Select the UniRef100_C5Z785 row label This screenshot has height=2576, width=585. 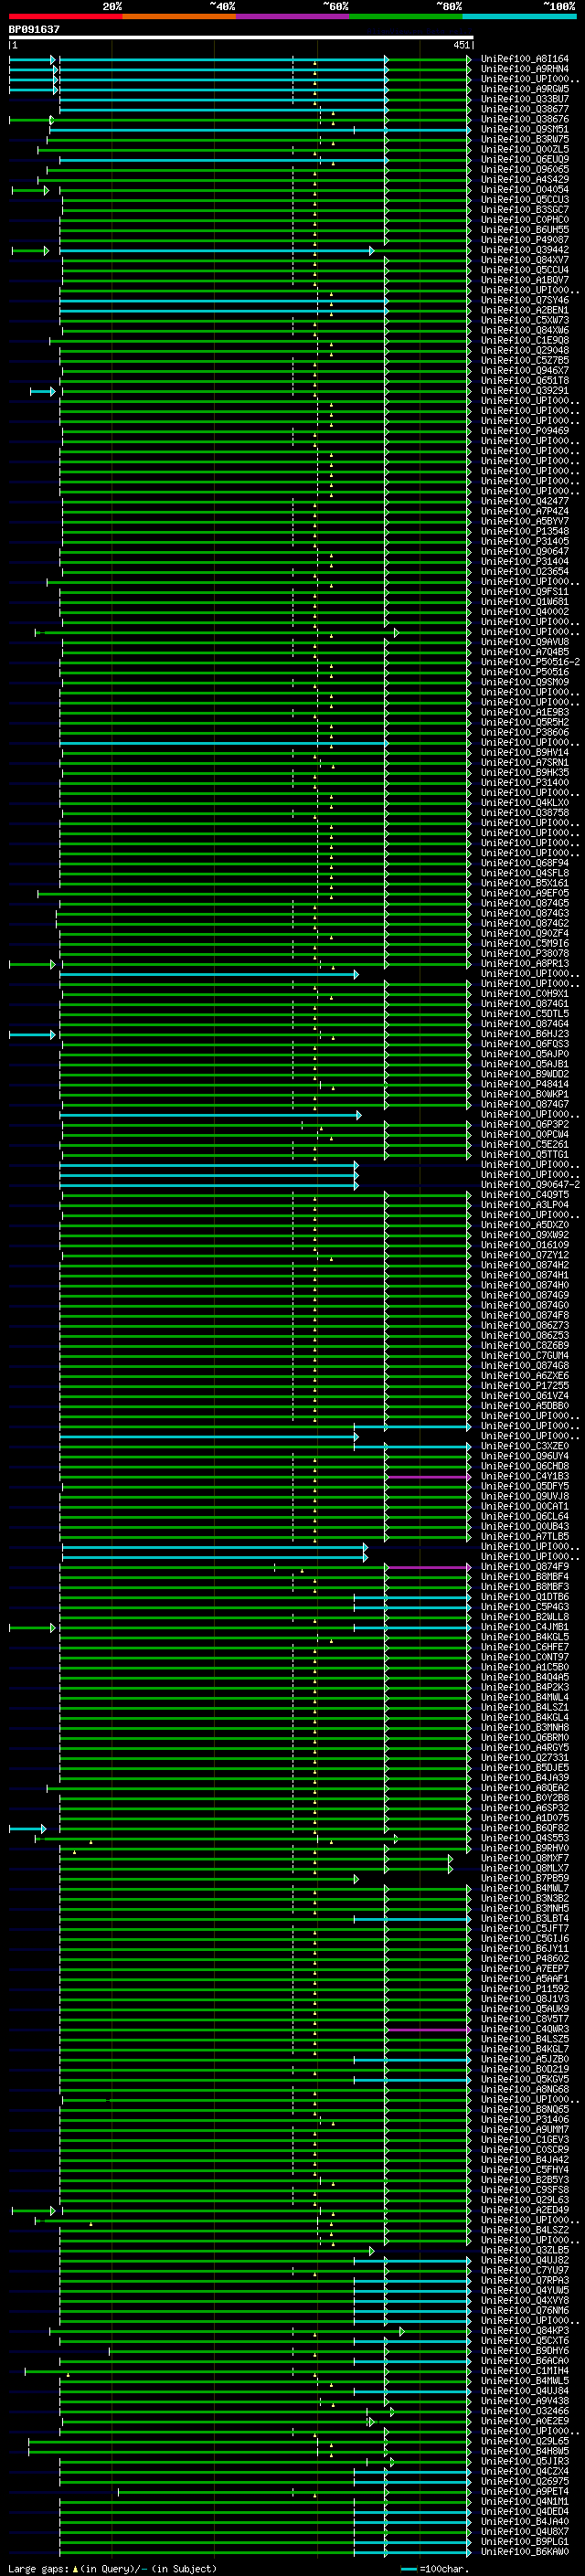point(525,360)
